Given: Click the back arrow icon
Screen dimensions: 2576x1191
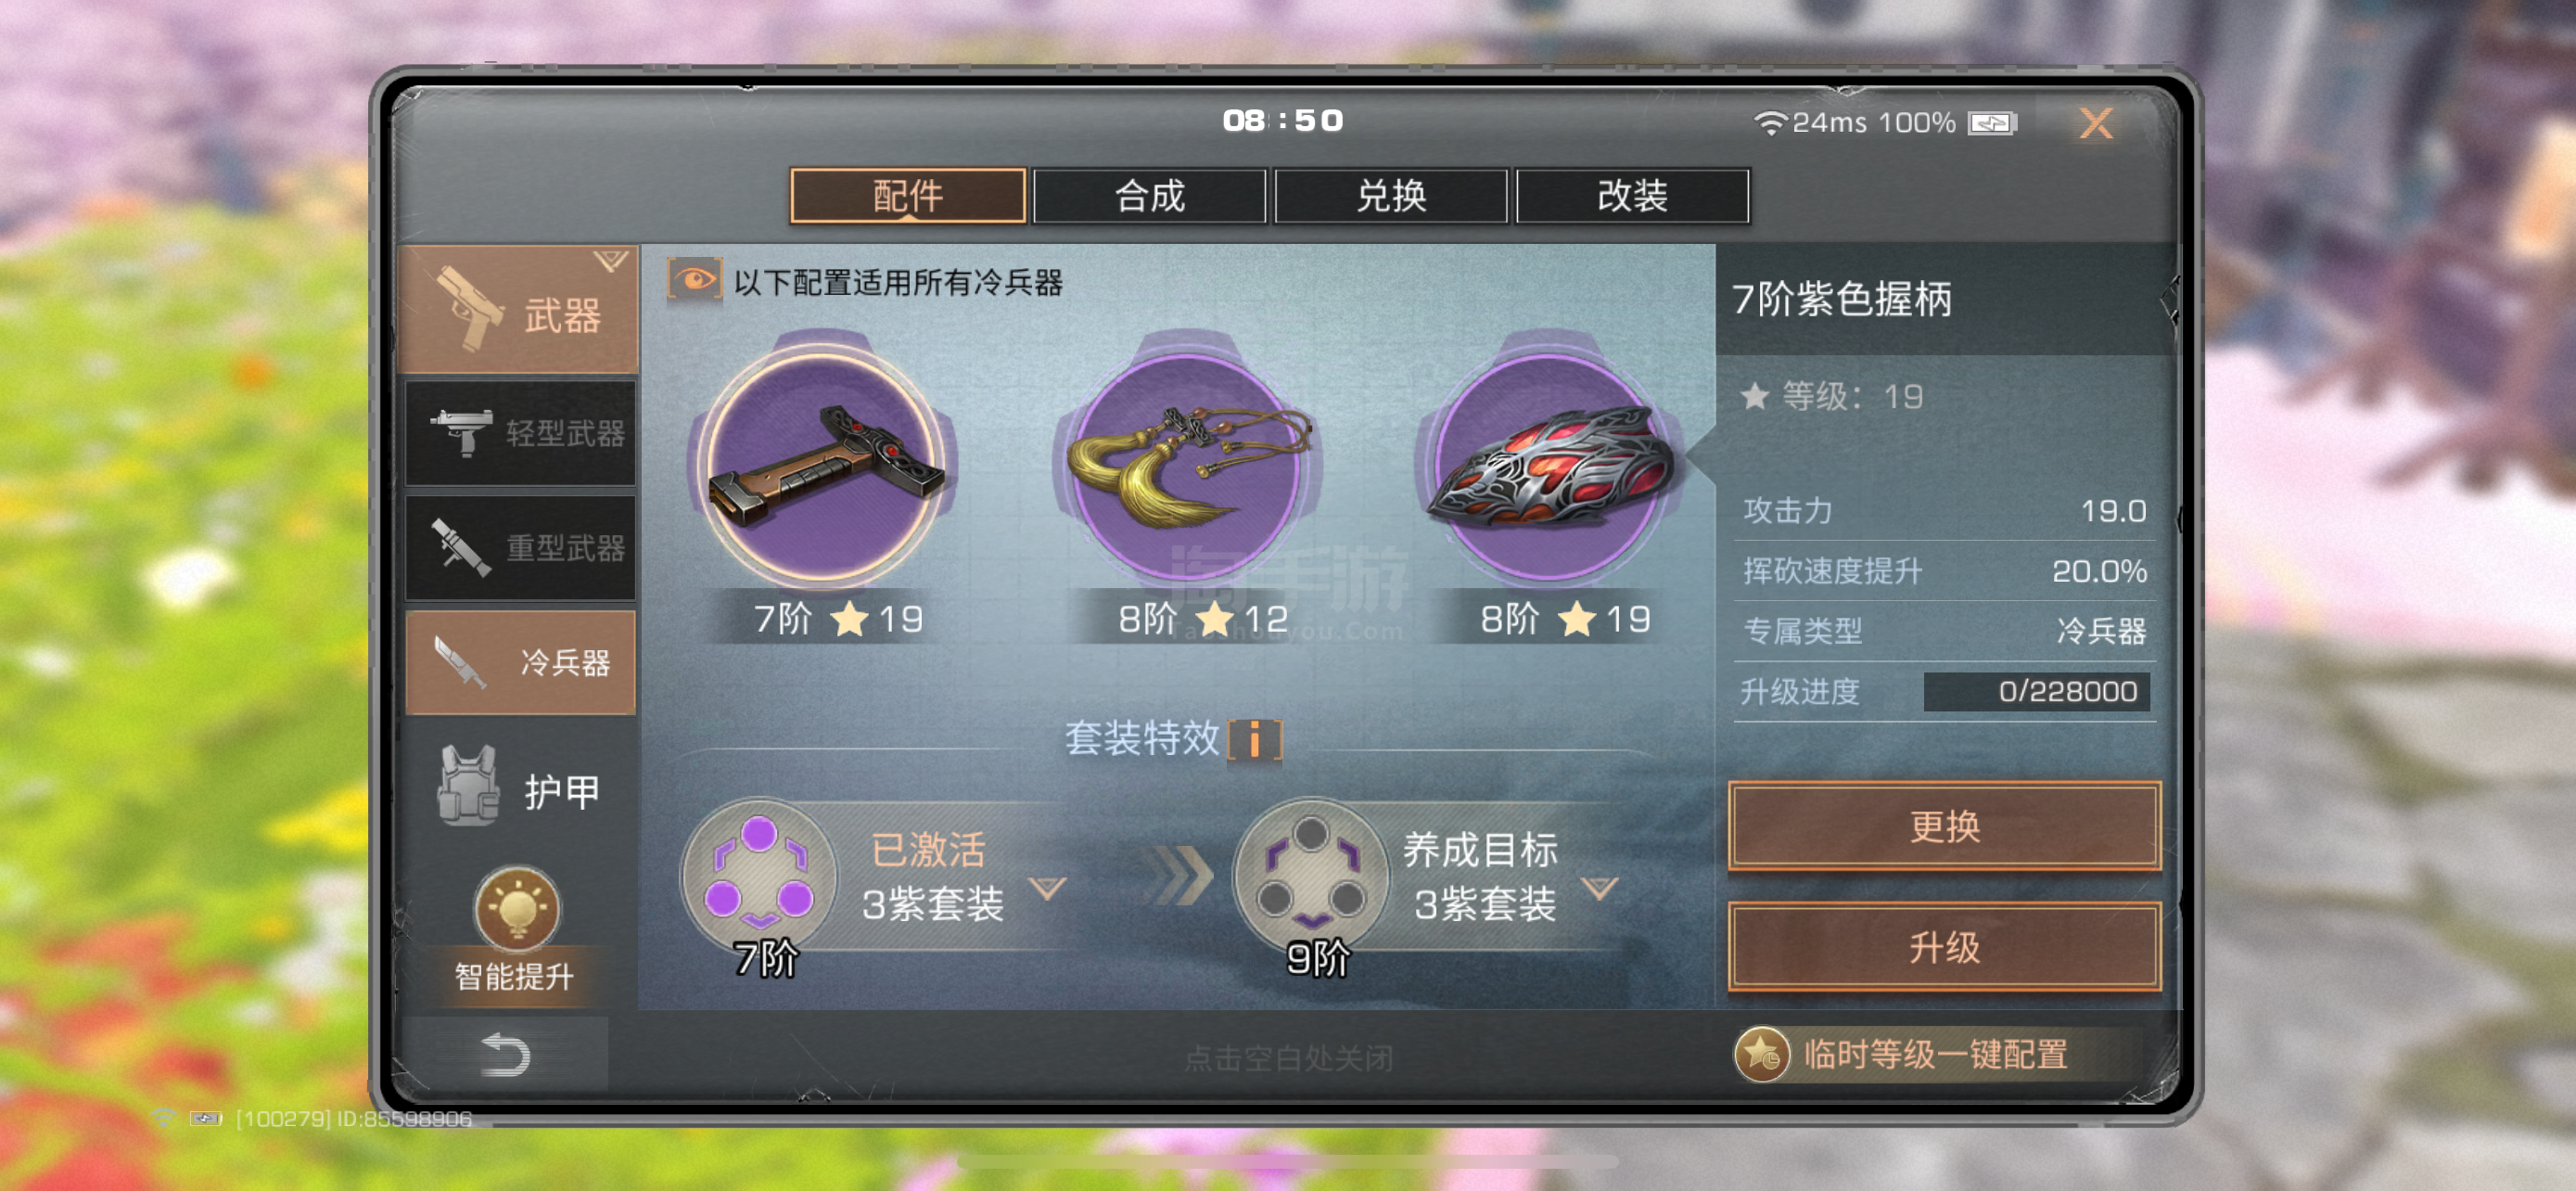Looking at the screenshot, I should tap(505, 1055).
